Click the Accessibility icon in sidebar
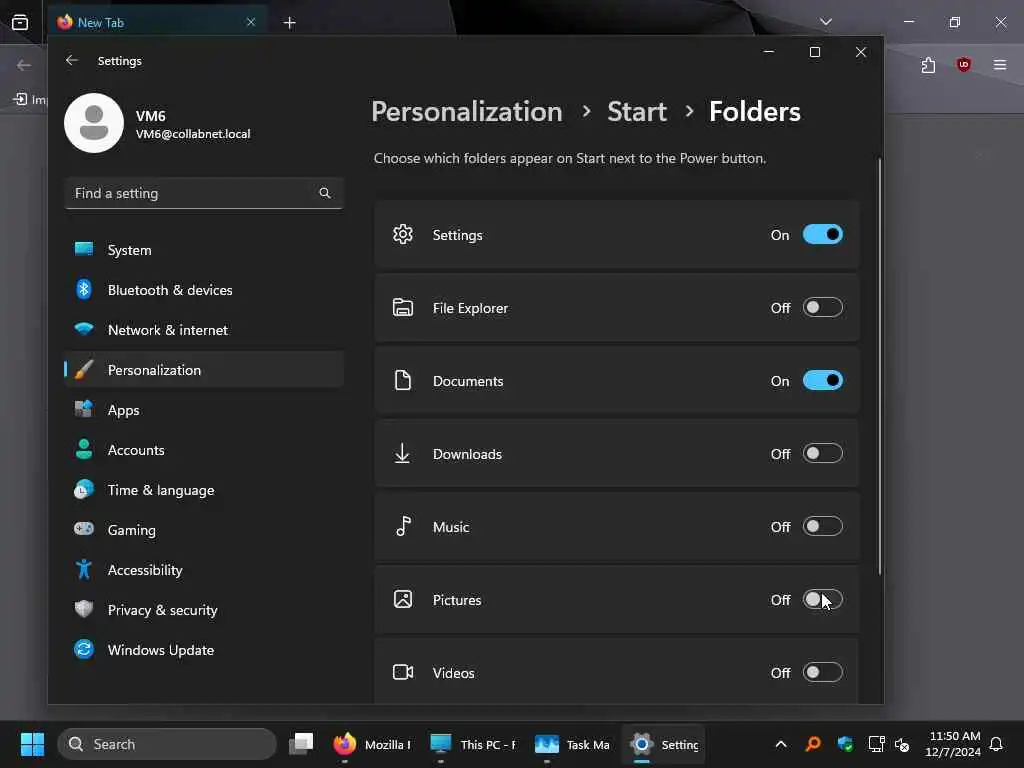Screen dimensions: 1024x768 pos(84,570)
